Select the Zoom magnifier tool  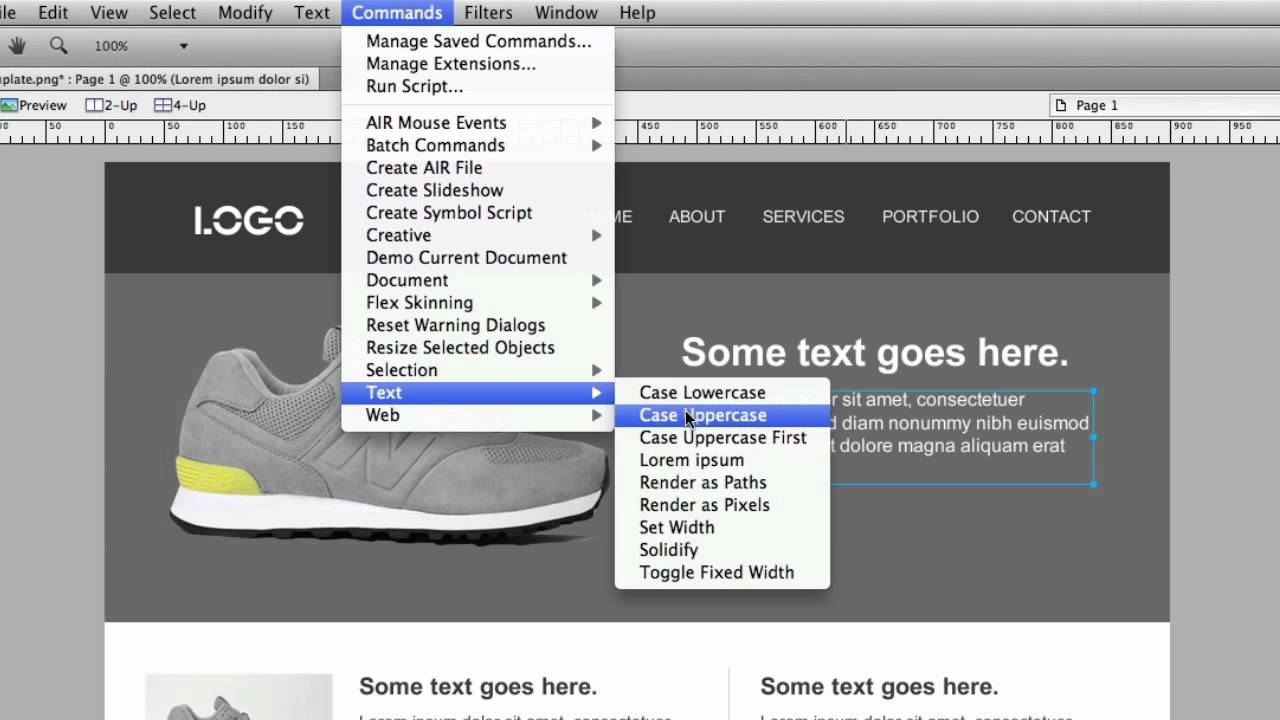(x=59, y=45)
